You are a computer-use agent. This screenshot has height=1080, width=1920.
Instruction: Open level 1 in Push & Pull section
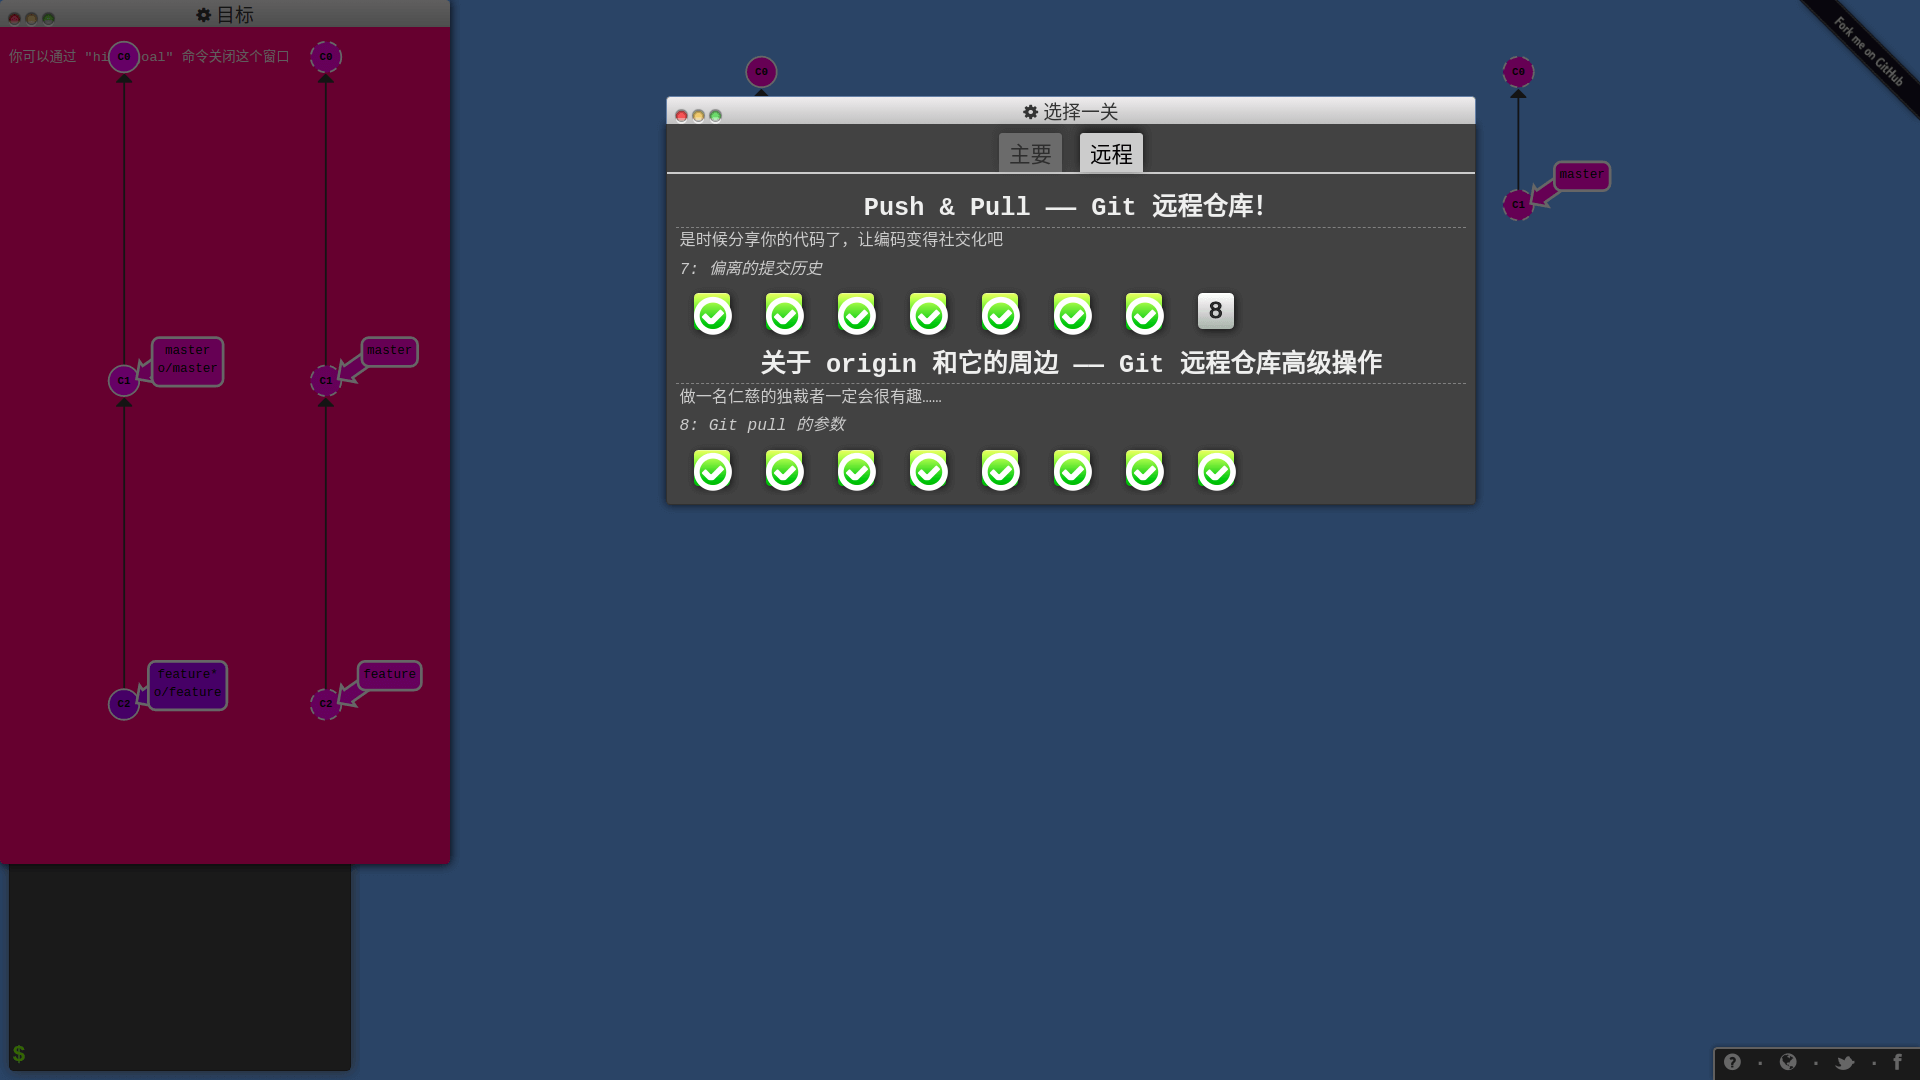712,312
